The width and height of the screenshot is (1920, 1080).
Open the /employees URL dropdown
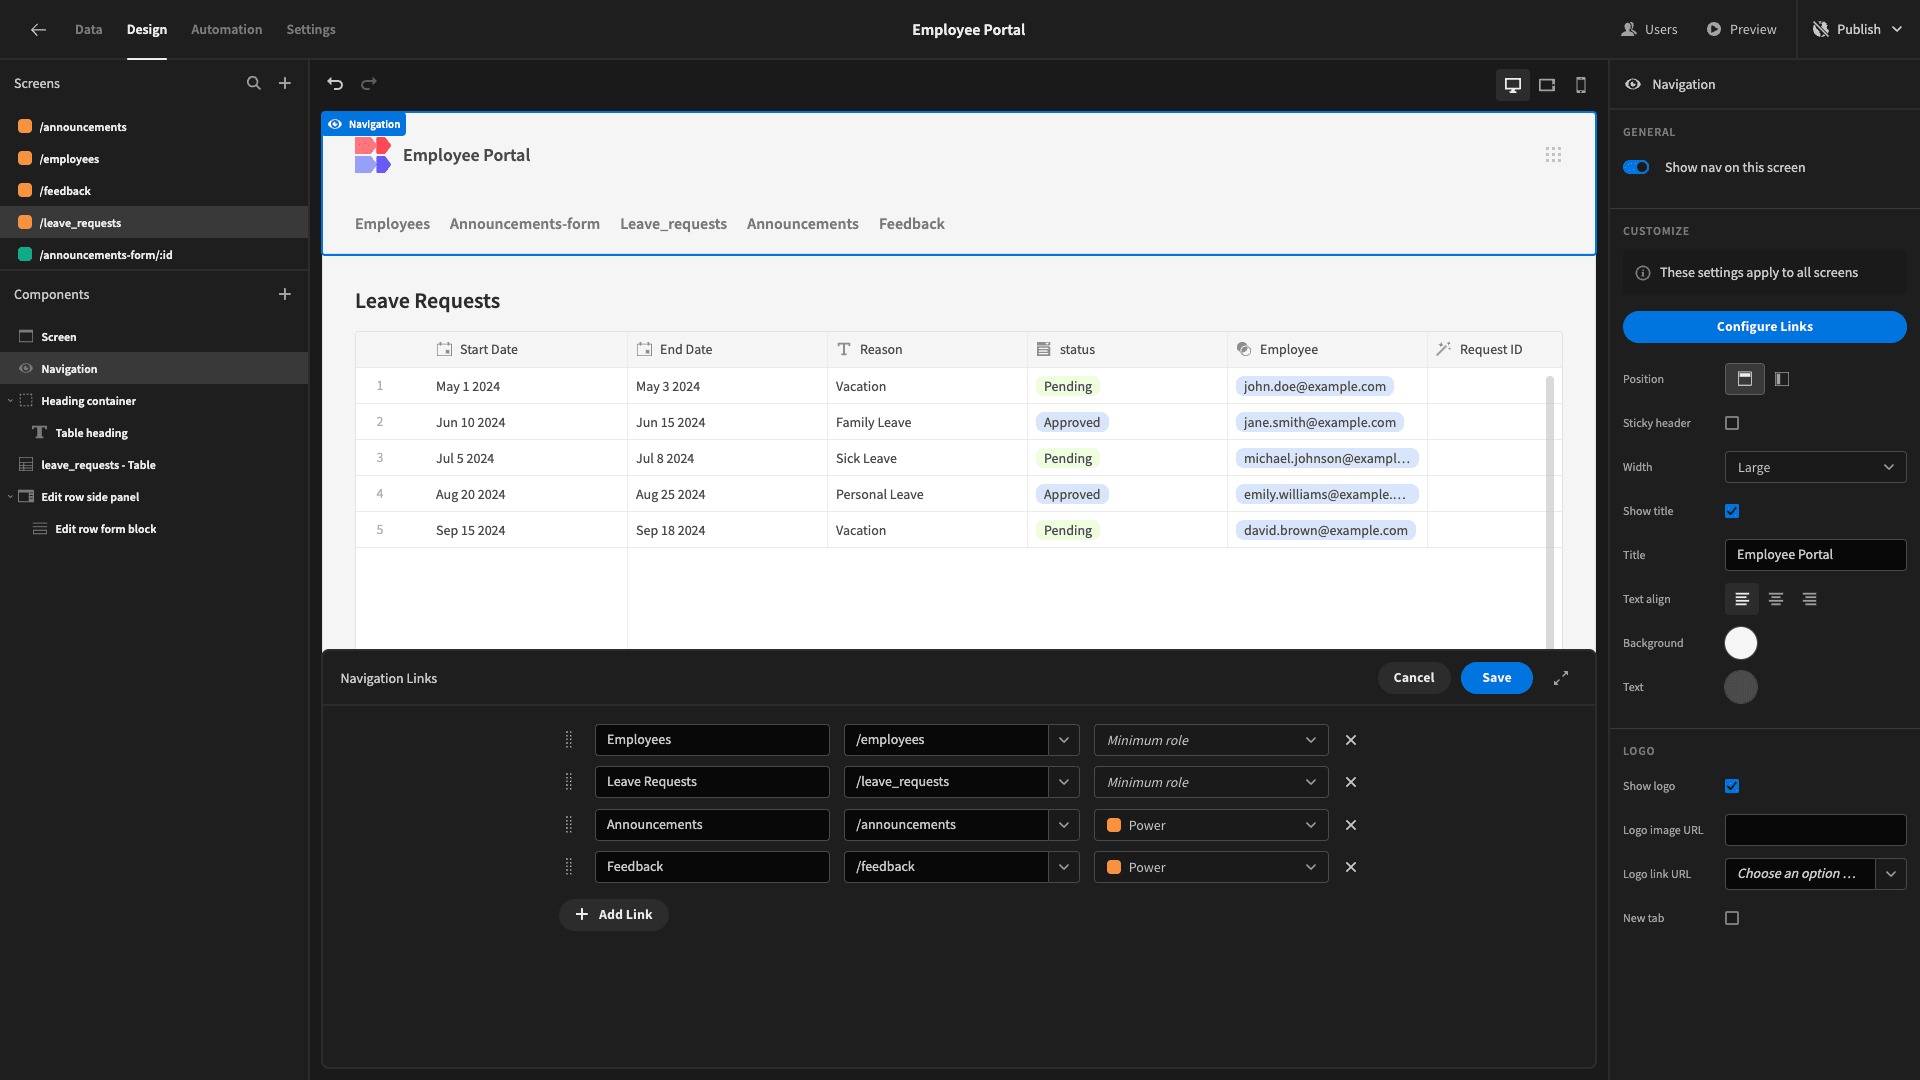pos(1064,740)
